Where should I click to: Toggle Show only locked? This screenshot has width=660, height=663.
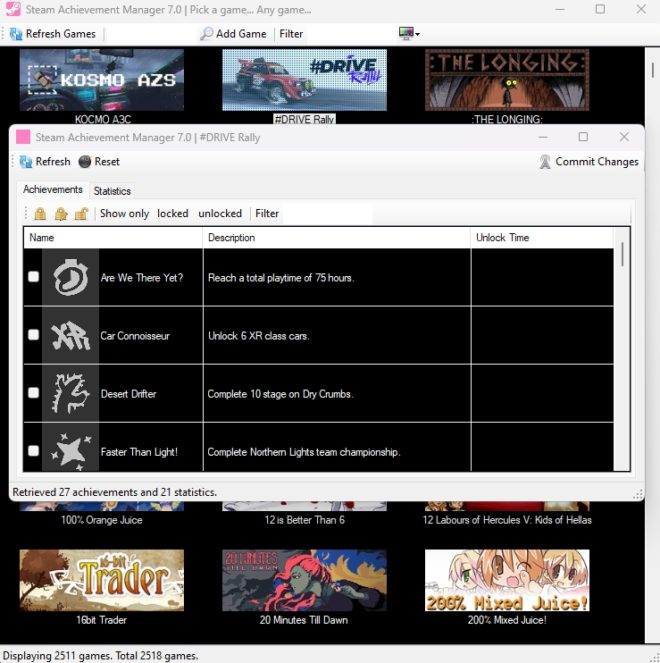[x=173, y=214]
